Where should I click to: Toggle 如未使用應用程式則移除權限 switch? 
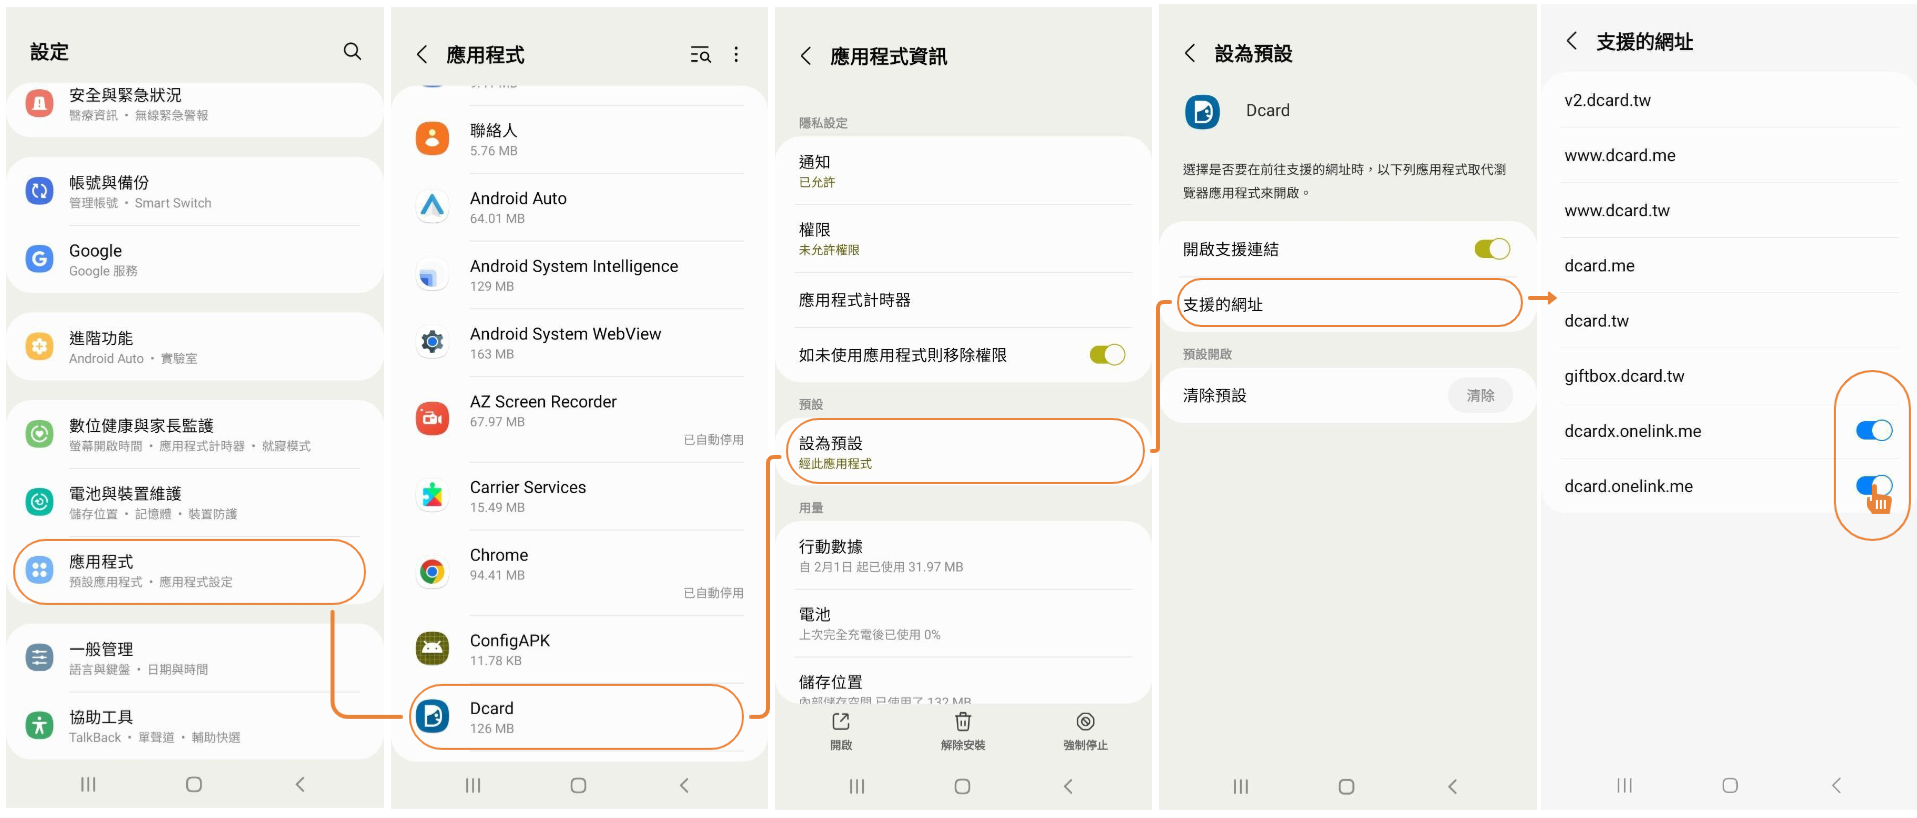[1107, 355]
